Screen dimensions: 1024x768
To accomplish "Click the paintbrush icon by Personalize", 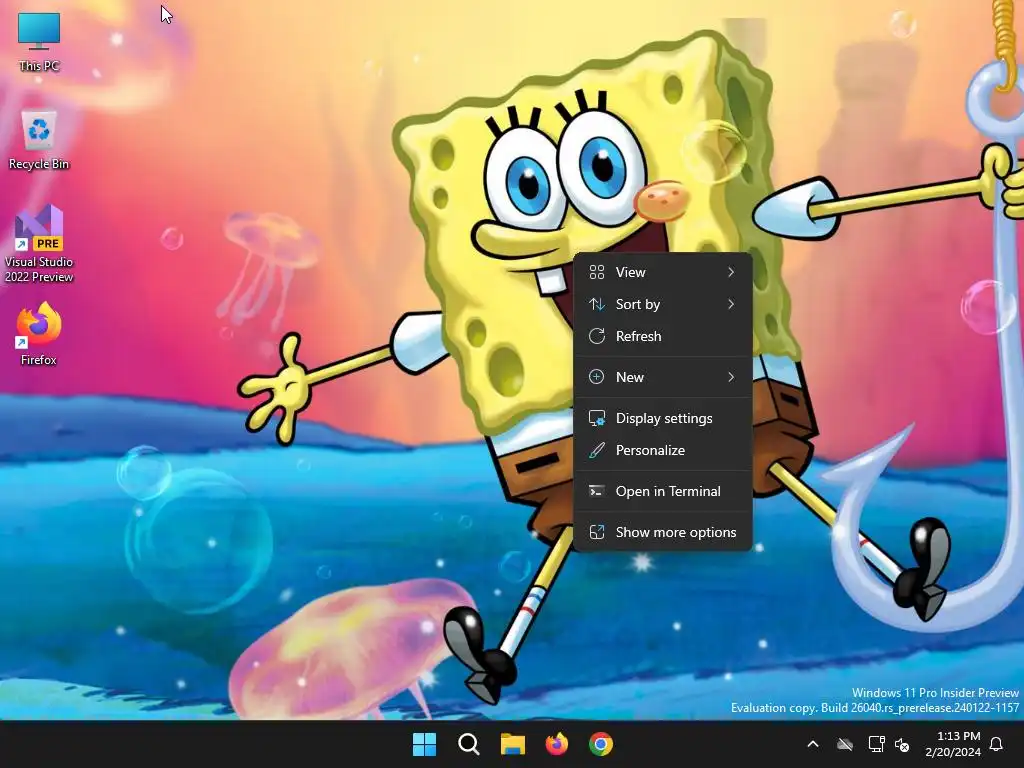I will [597, 451].
